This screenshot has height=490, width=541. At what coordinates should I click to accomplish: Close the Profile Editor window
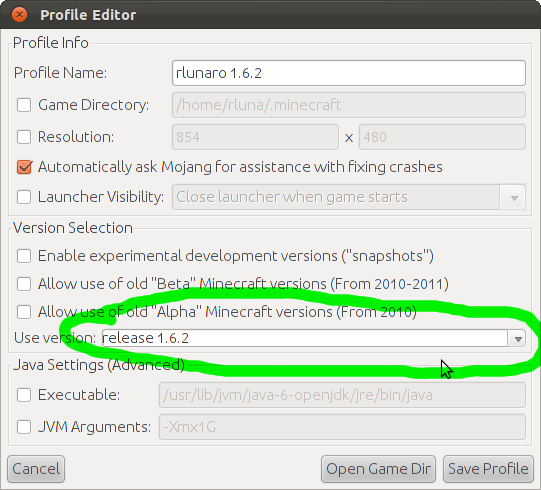coord(19,14)
